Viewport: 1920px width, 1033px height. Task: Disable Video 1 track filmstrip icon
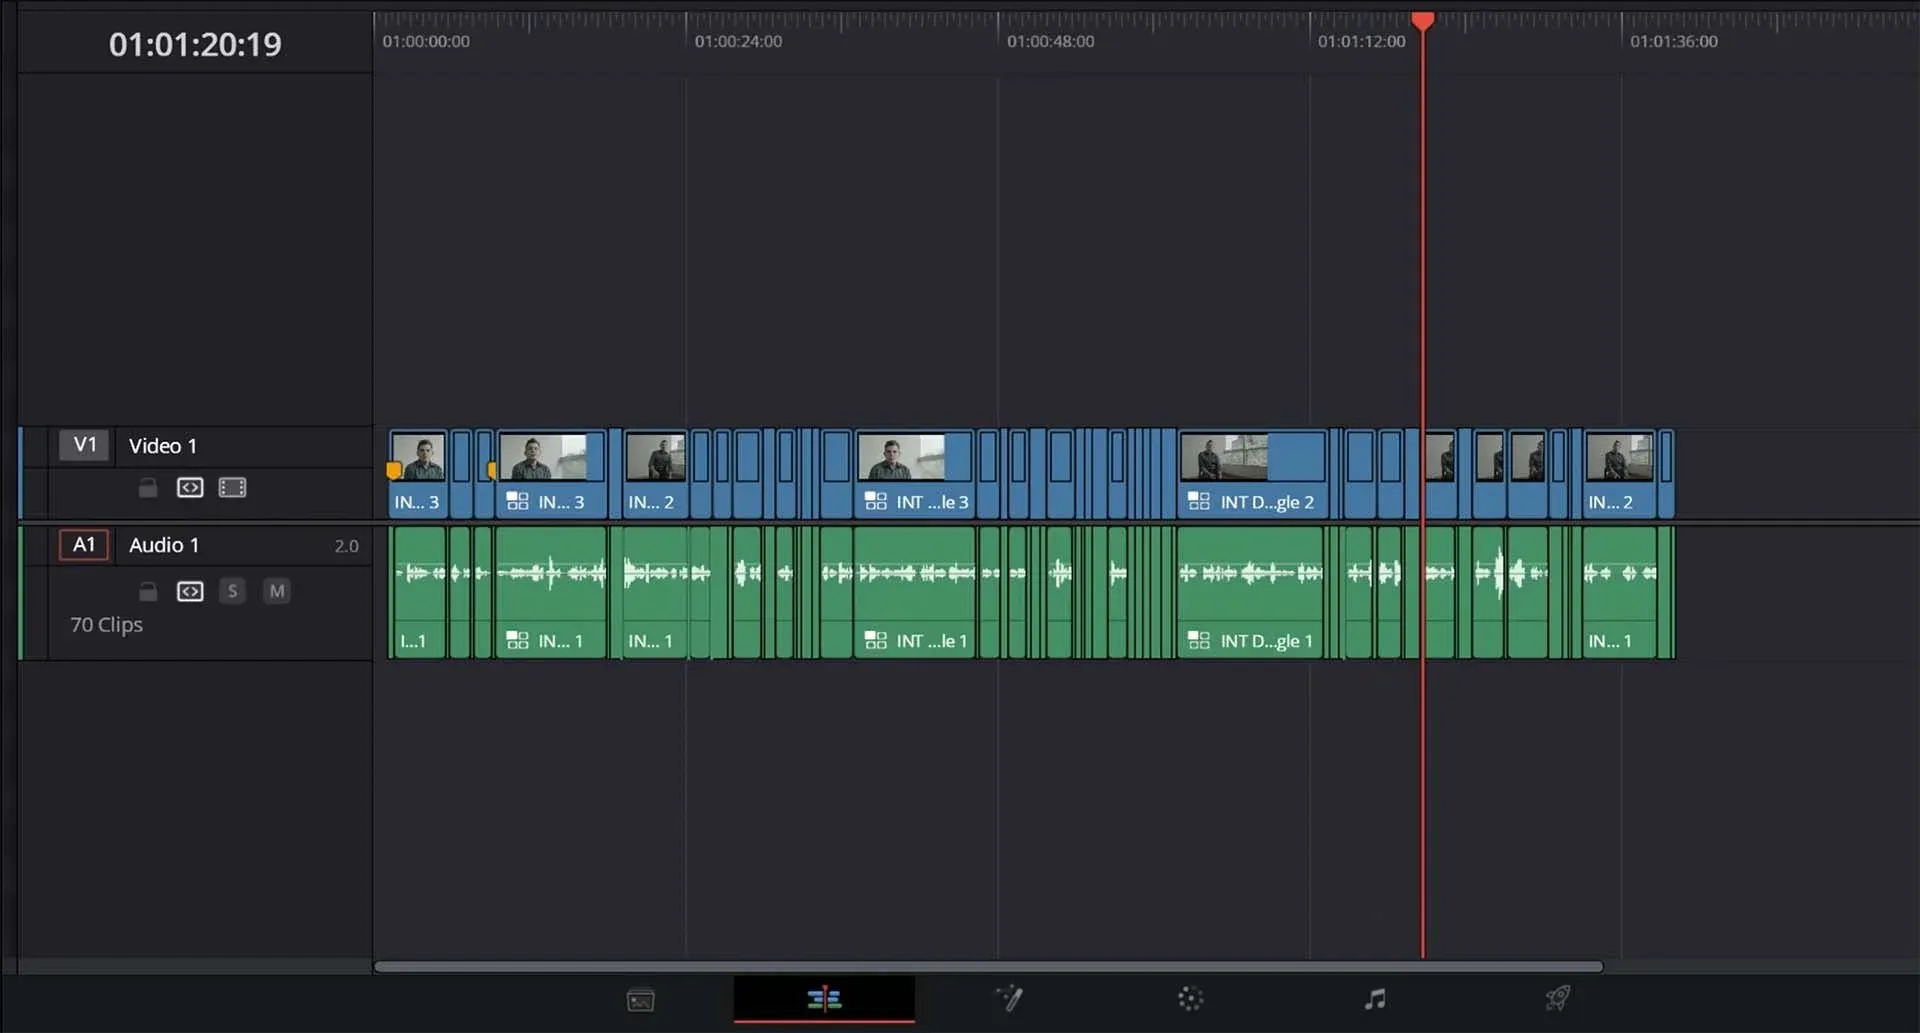[x=232, y=487]
